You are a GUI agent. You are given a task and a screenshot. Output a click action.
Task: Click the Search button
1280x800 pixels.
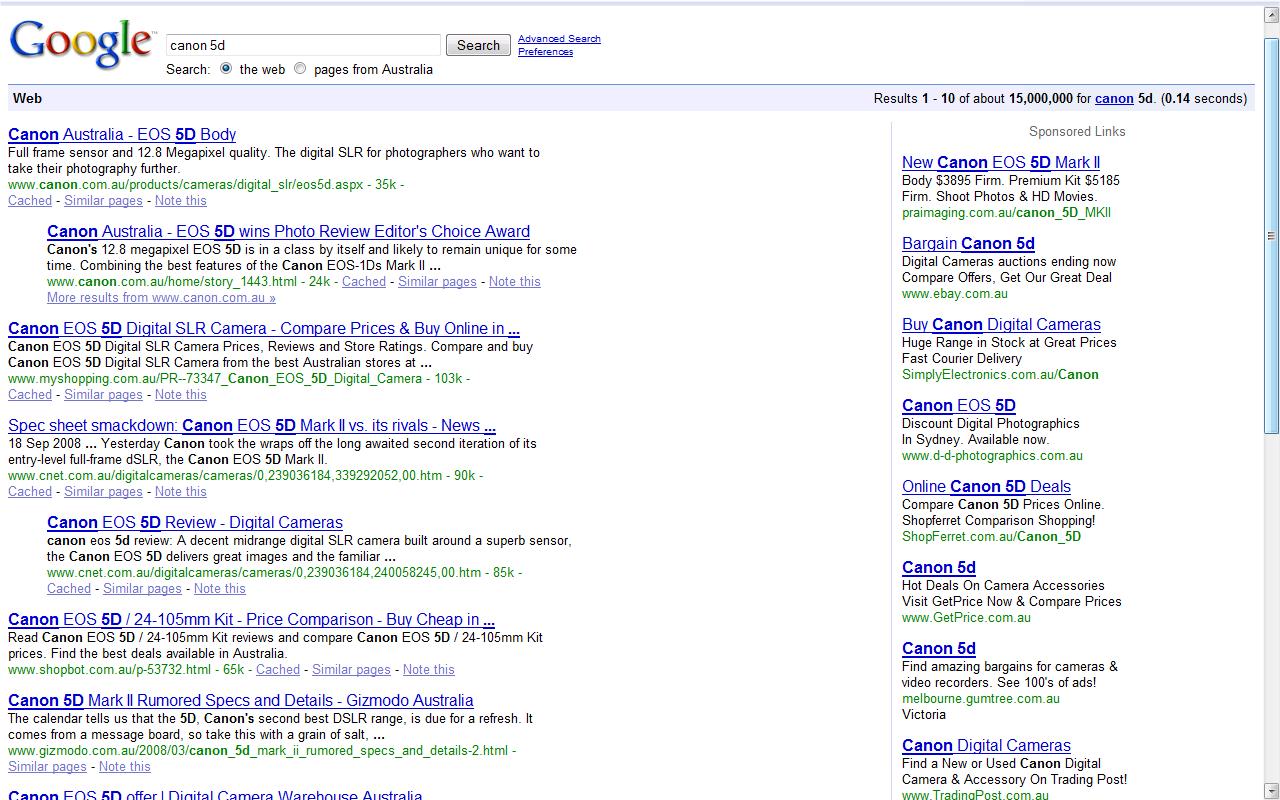pos(478,45)
